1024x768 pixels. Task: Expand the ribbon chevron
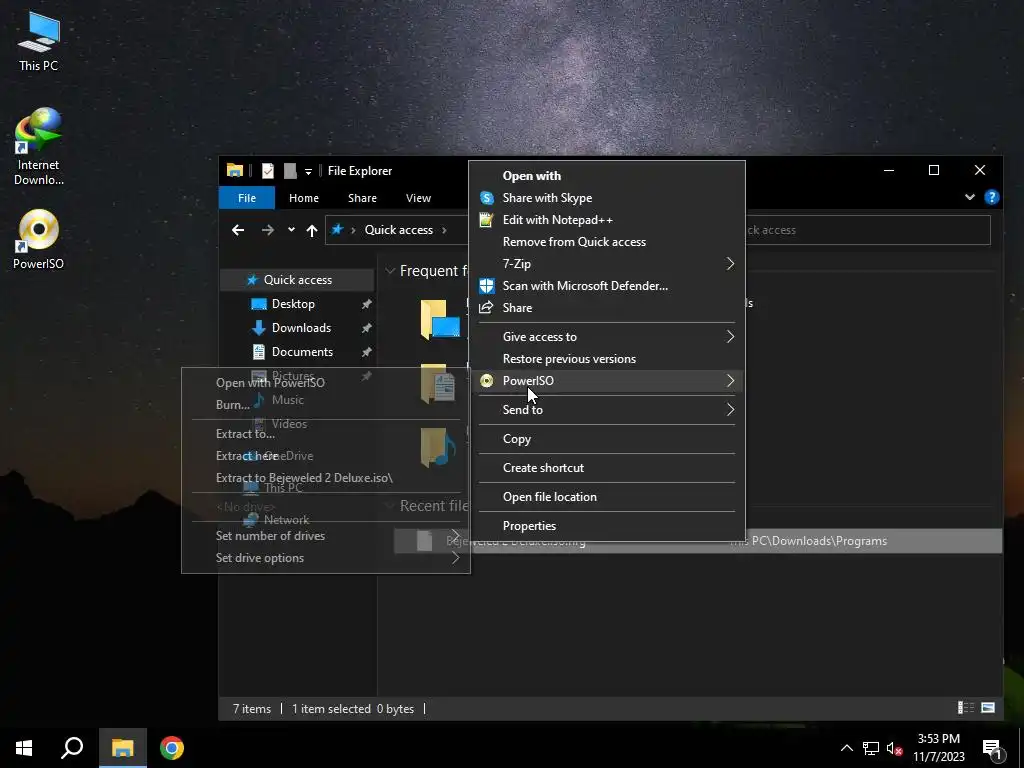[970, 197]
